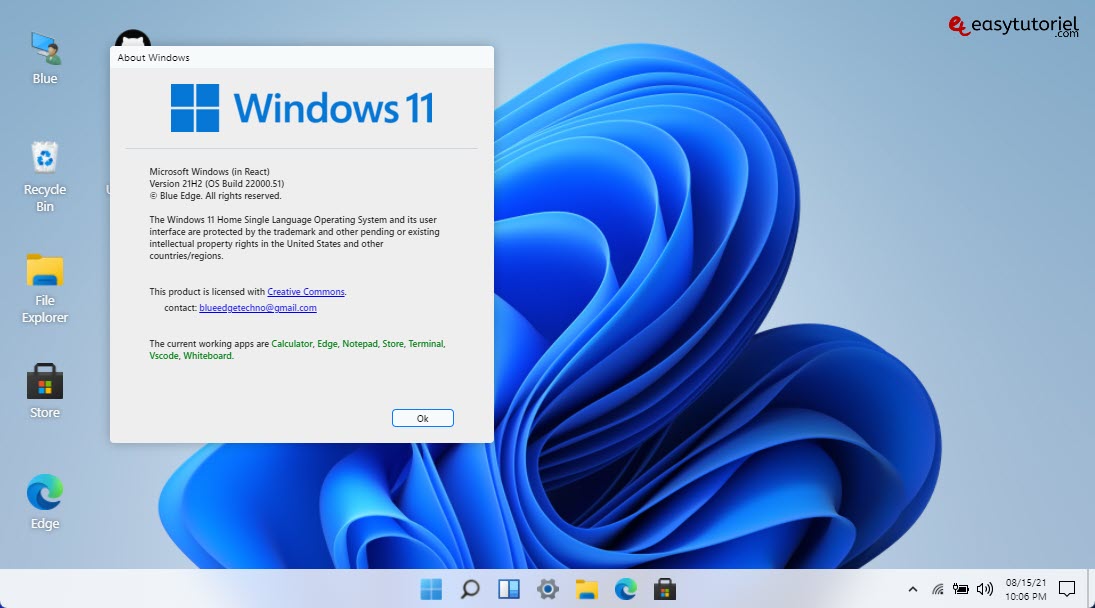The image size is (1095, 608).
Task: Open the Blue desktop icon
Action: [45, 57]
